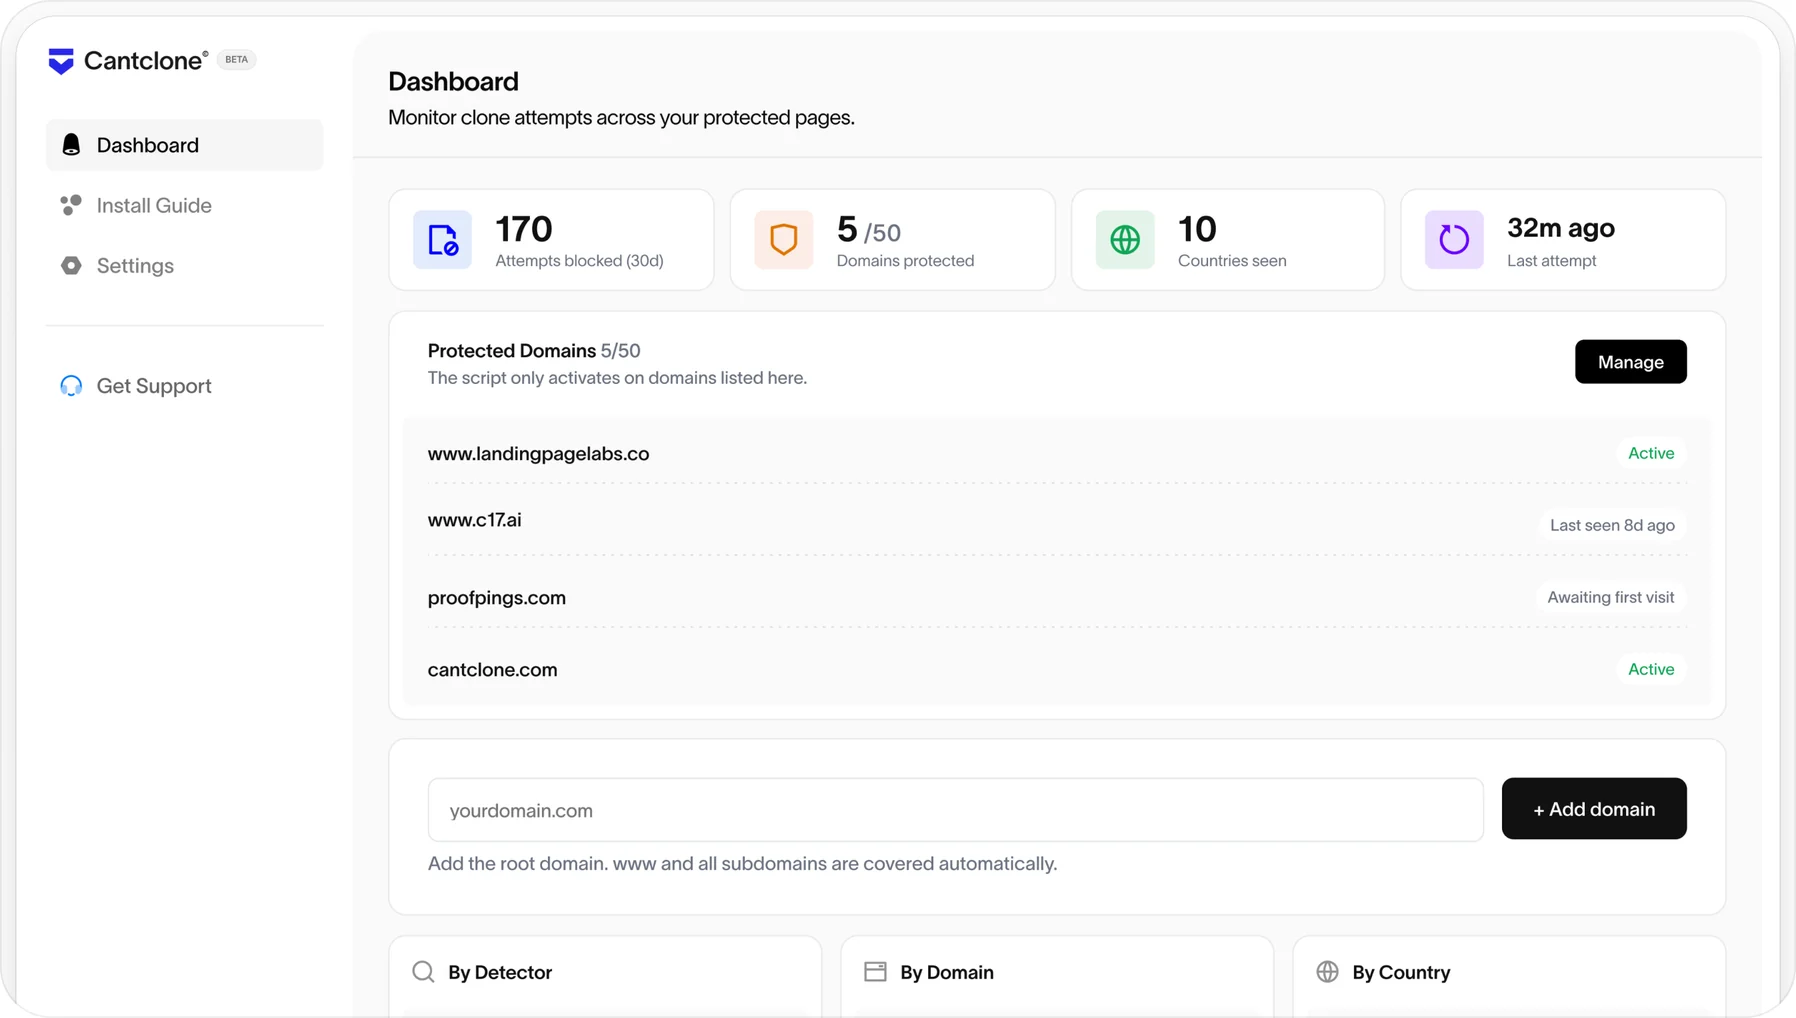The width and height of the screenshot is (1796, 1018).
Task: Click the Get Support headset icon
Action: coord(71,386)
